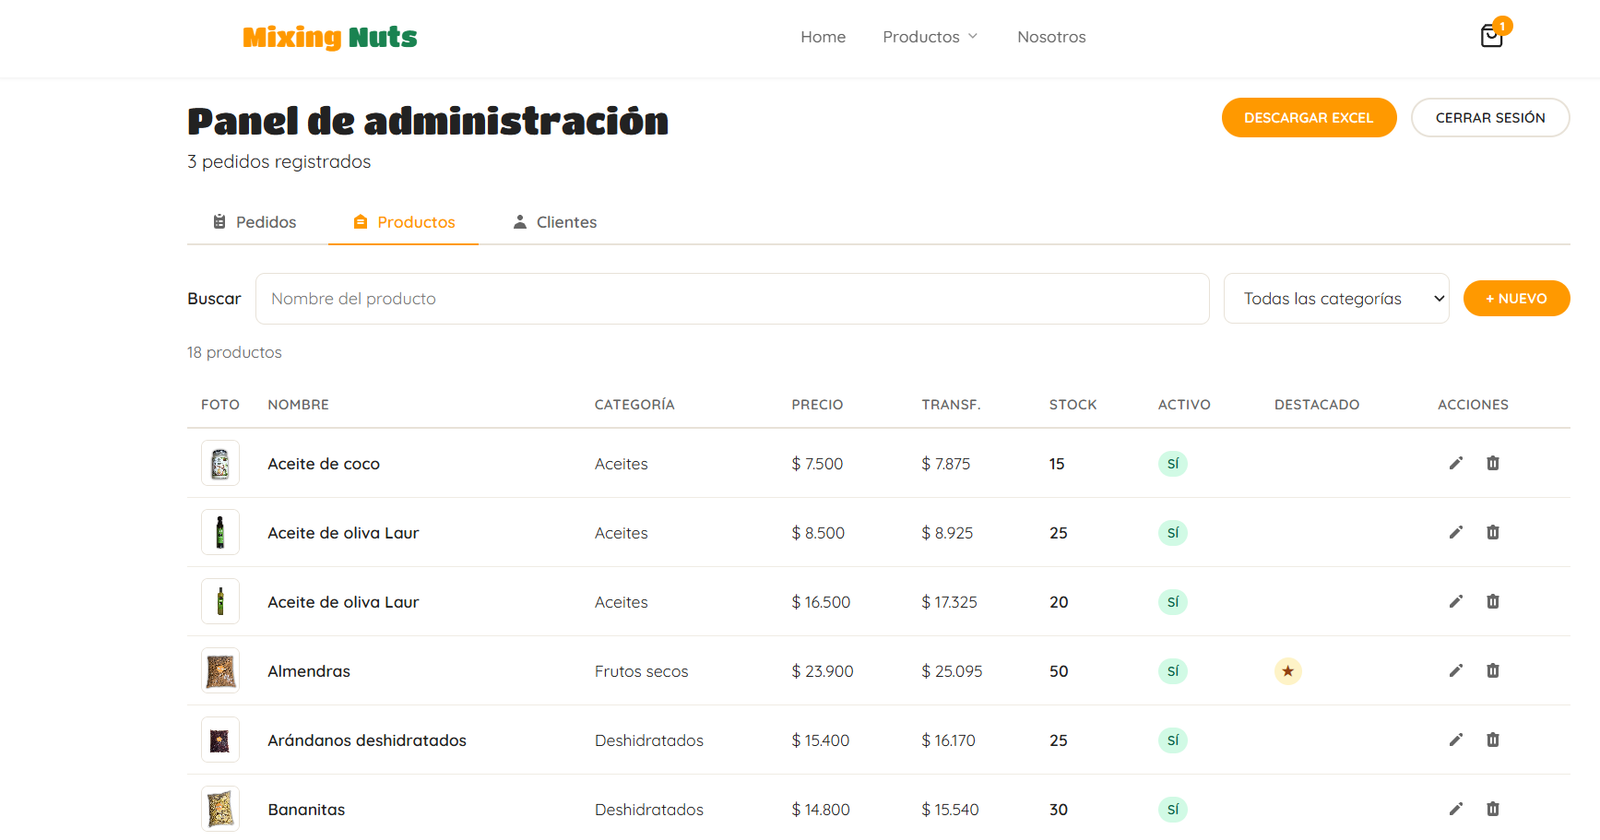Open the Almendras photo thumbnail
The width and height of the screenshot is (1600, 840).
(220, 670)
